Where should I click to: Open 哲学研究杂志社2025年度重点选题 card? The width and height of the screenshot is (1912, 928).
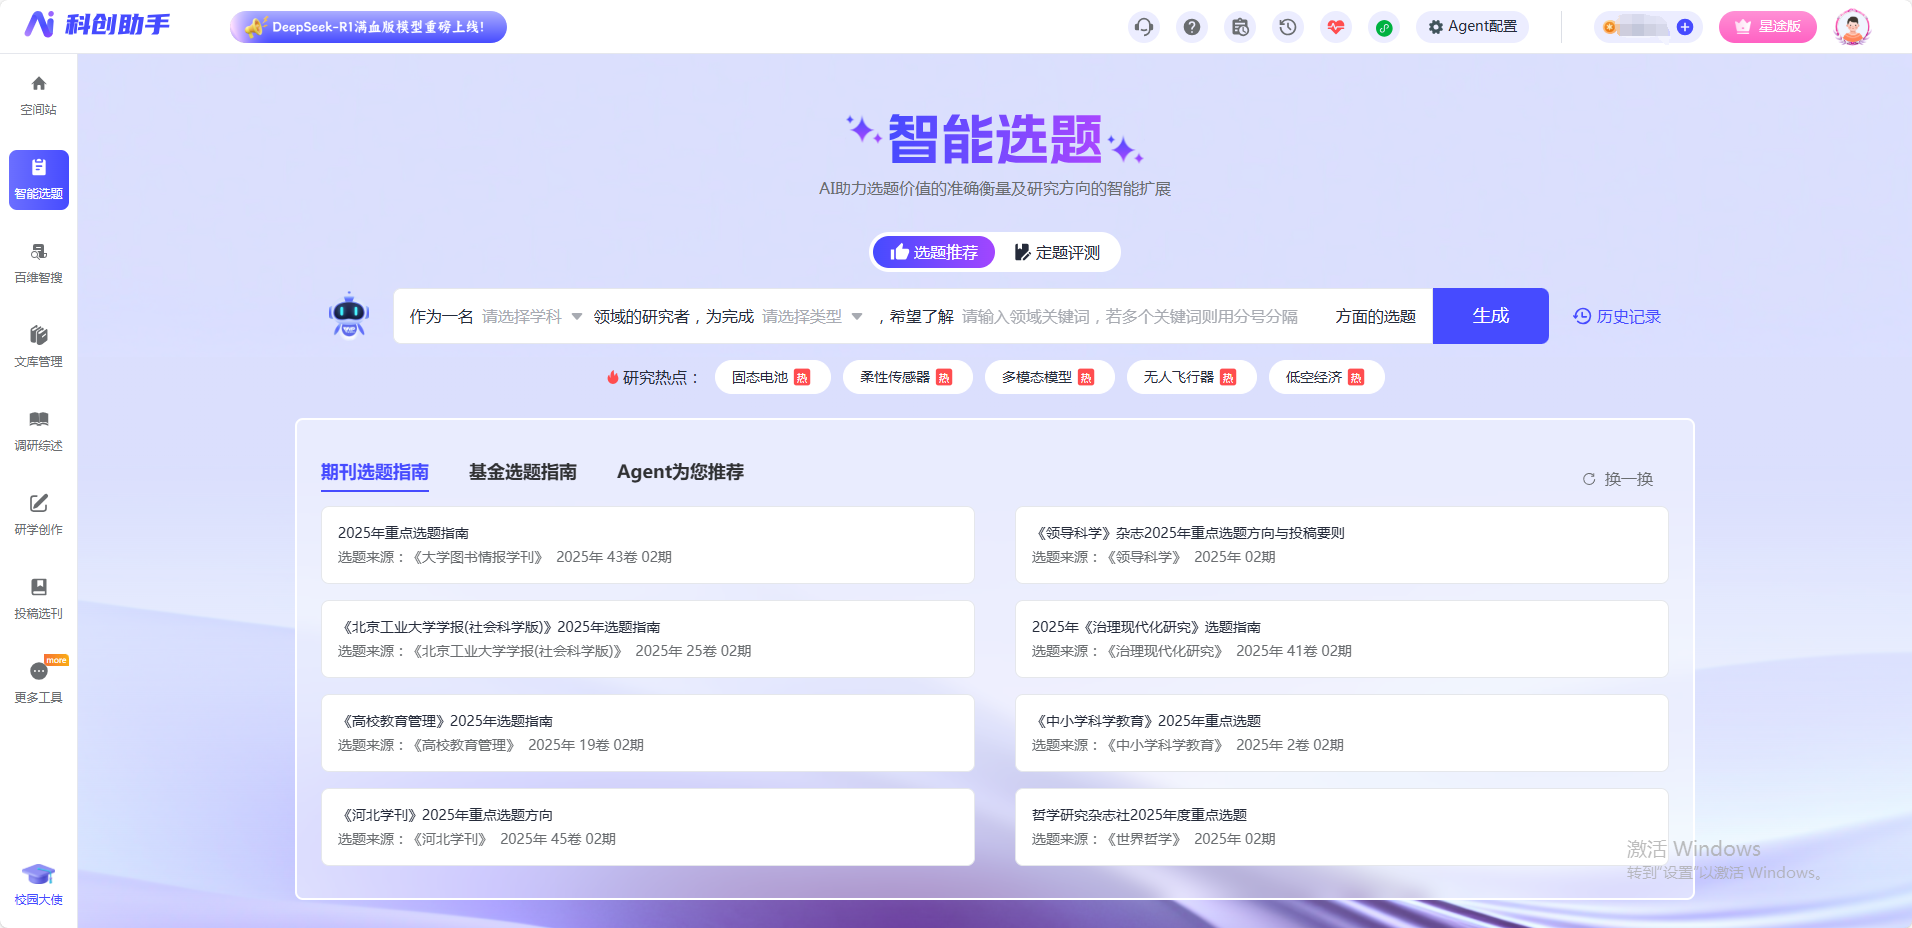click(1342, 827)
